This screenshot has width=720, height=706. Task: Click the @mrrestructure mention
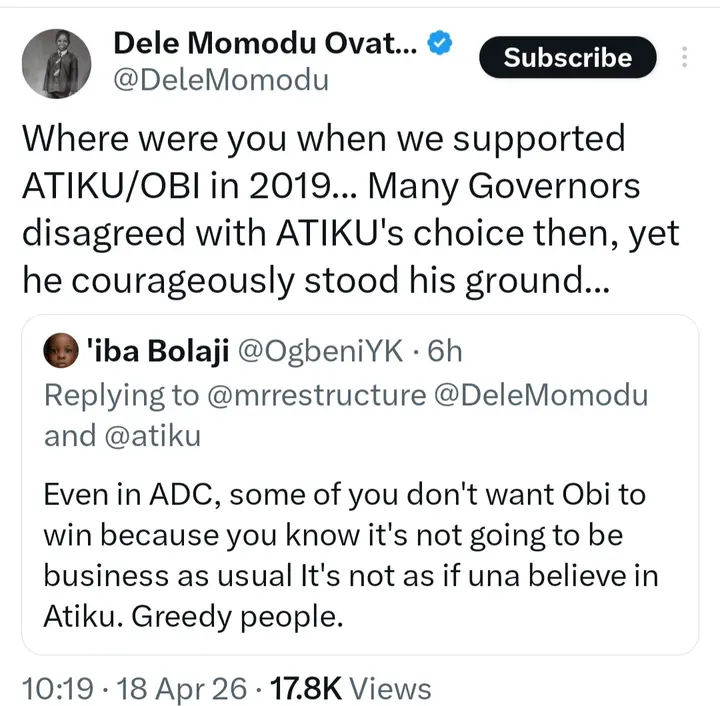coord(317,394)
